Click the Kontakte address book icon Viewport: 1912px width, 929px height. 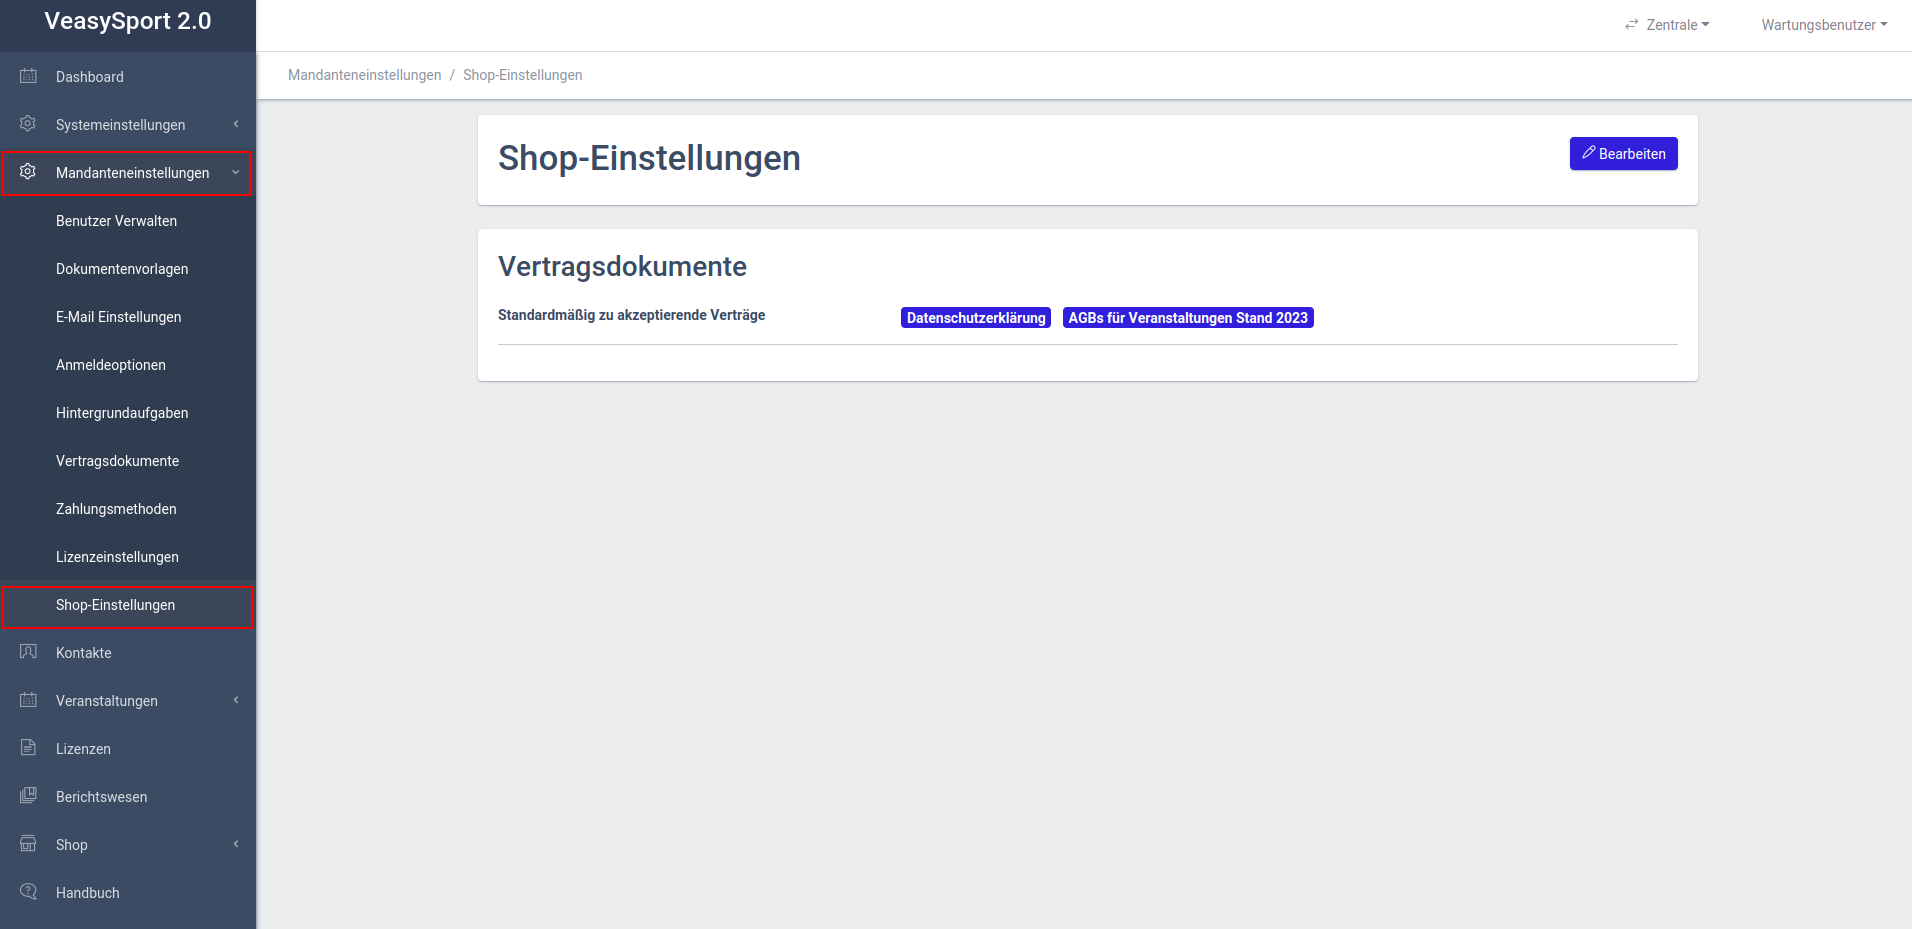point(28,652)
